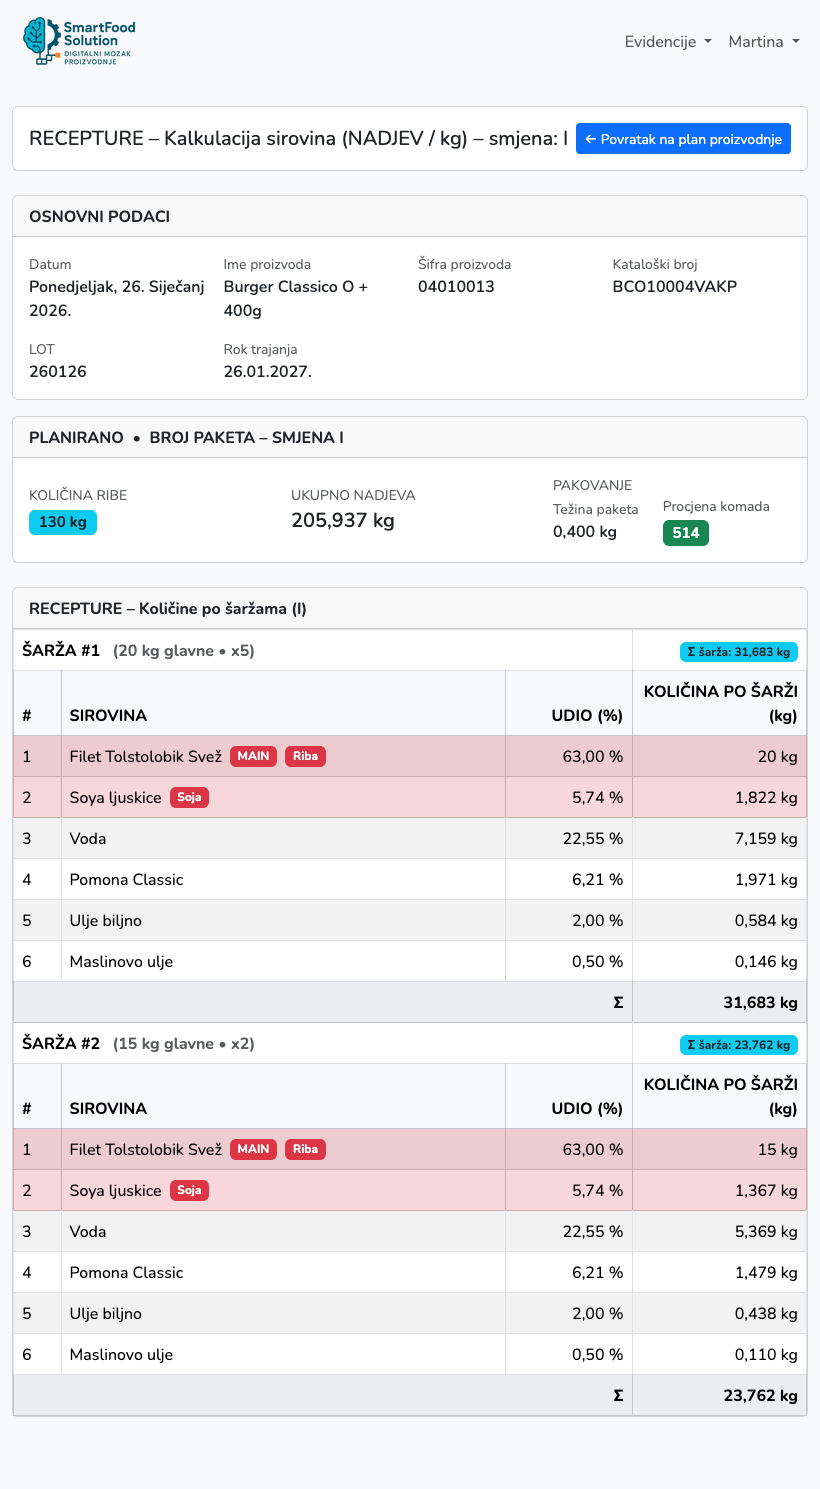Screen dimensions: 820x1489
Task: Click Riba badge in Šarža #2
Action: pos(306,1149)
